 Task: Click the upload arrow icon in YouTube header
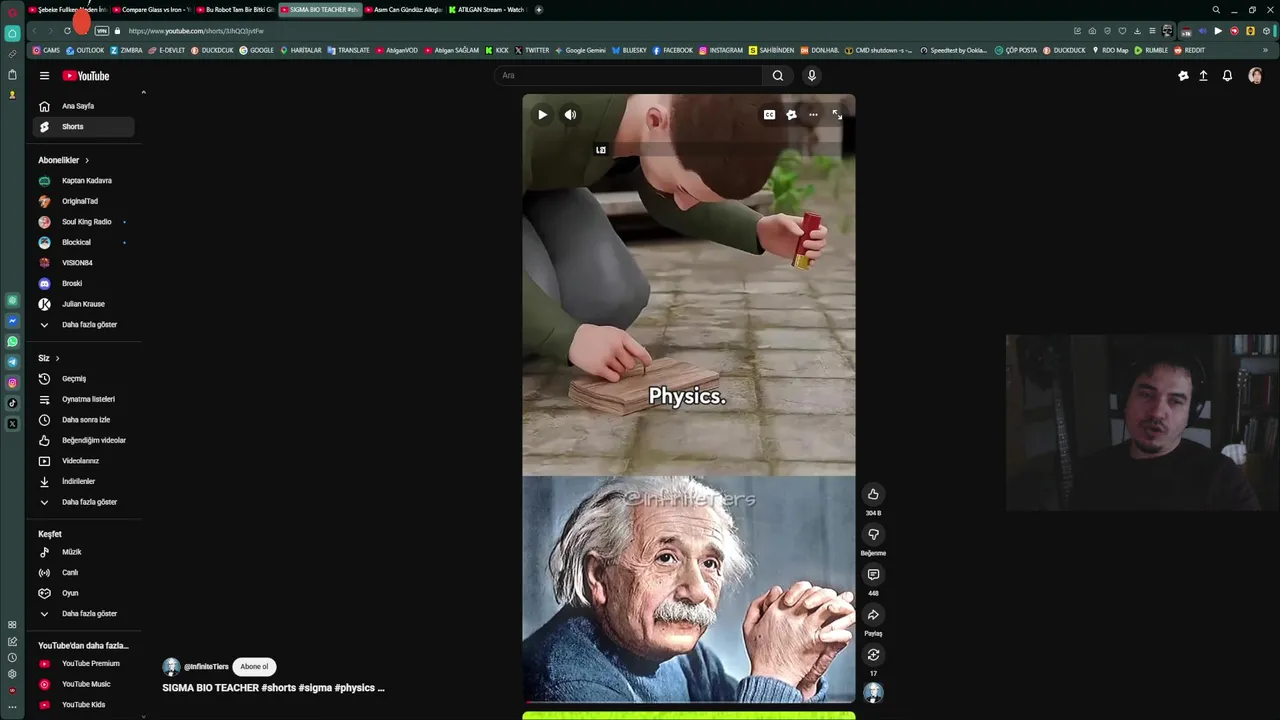click(x=1203, y=76)
